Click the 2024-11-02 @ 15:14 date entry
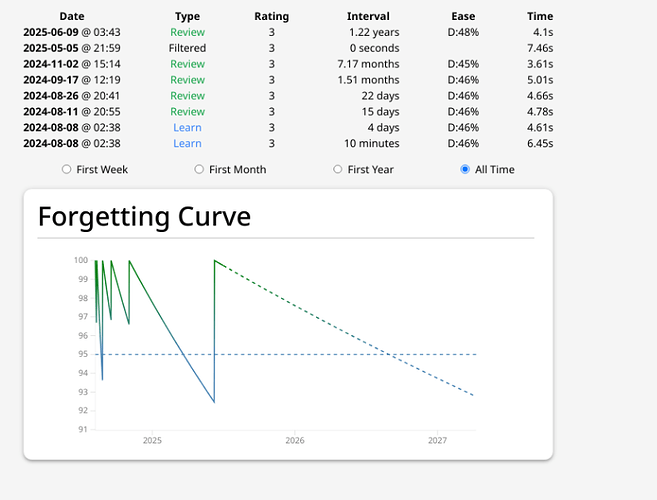657x500 pixels. [x=72, y=64]
